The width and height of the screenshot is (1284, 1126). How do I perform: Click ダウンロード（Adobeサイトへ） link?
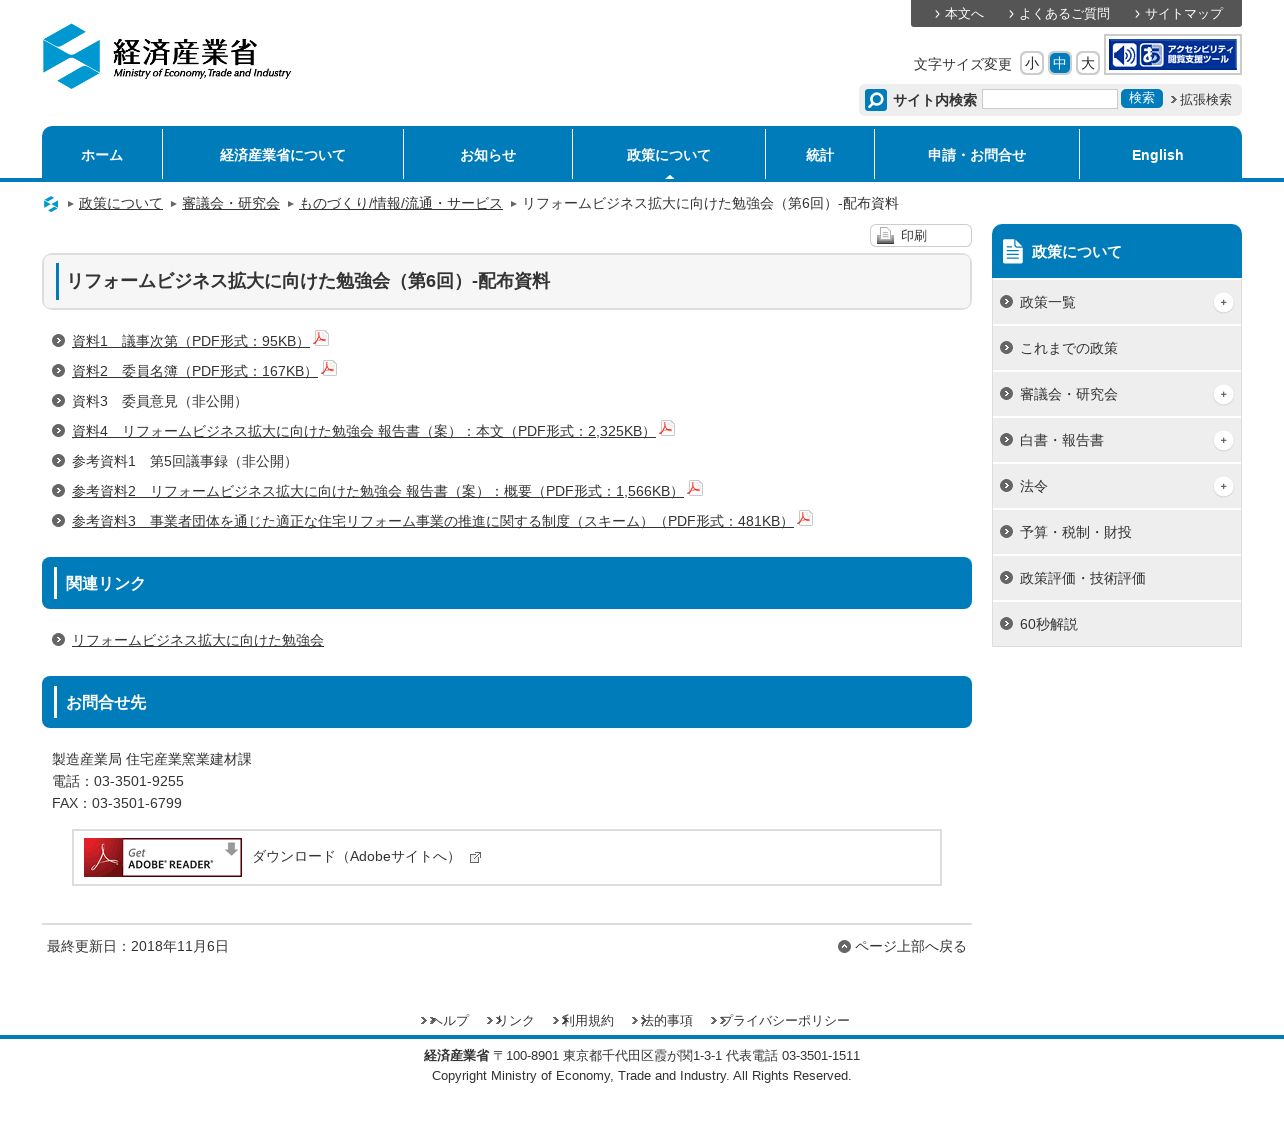pos(356,857)
